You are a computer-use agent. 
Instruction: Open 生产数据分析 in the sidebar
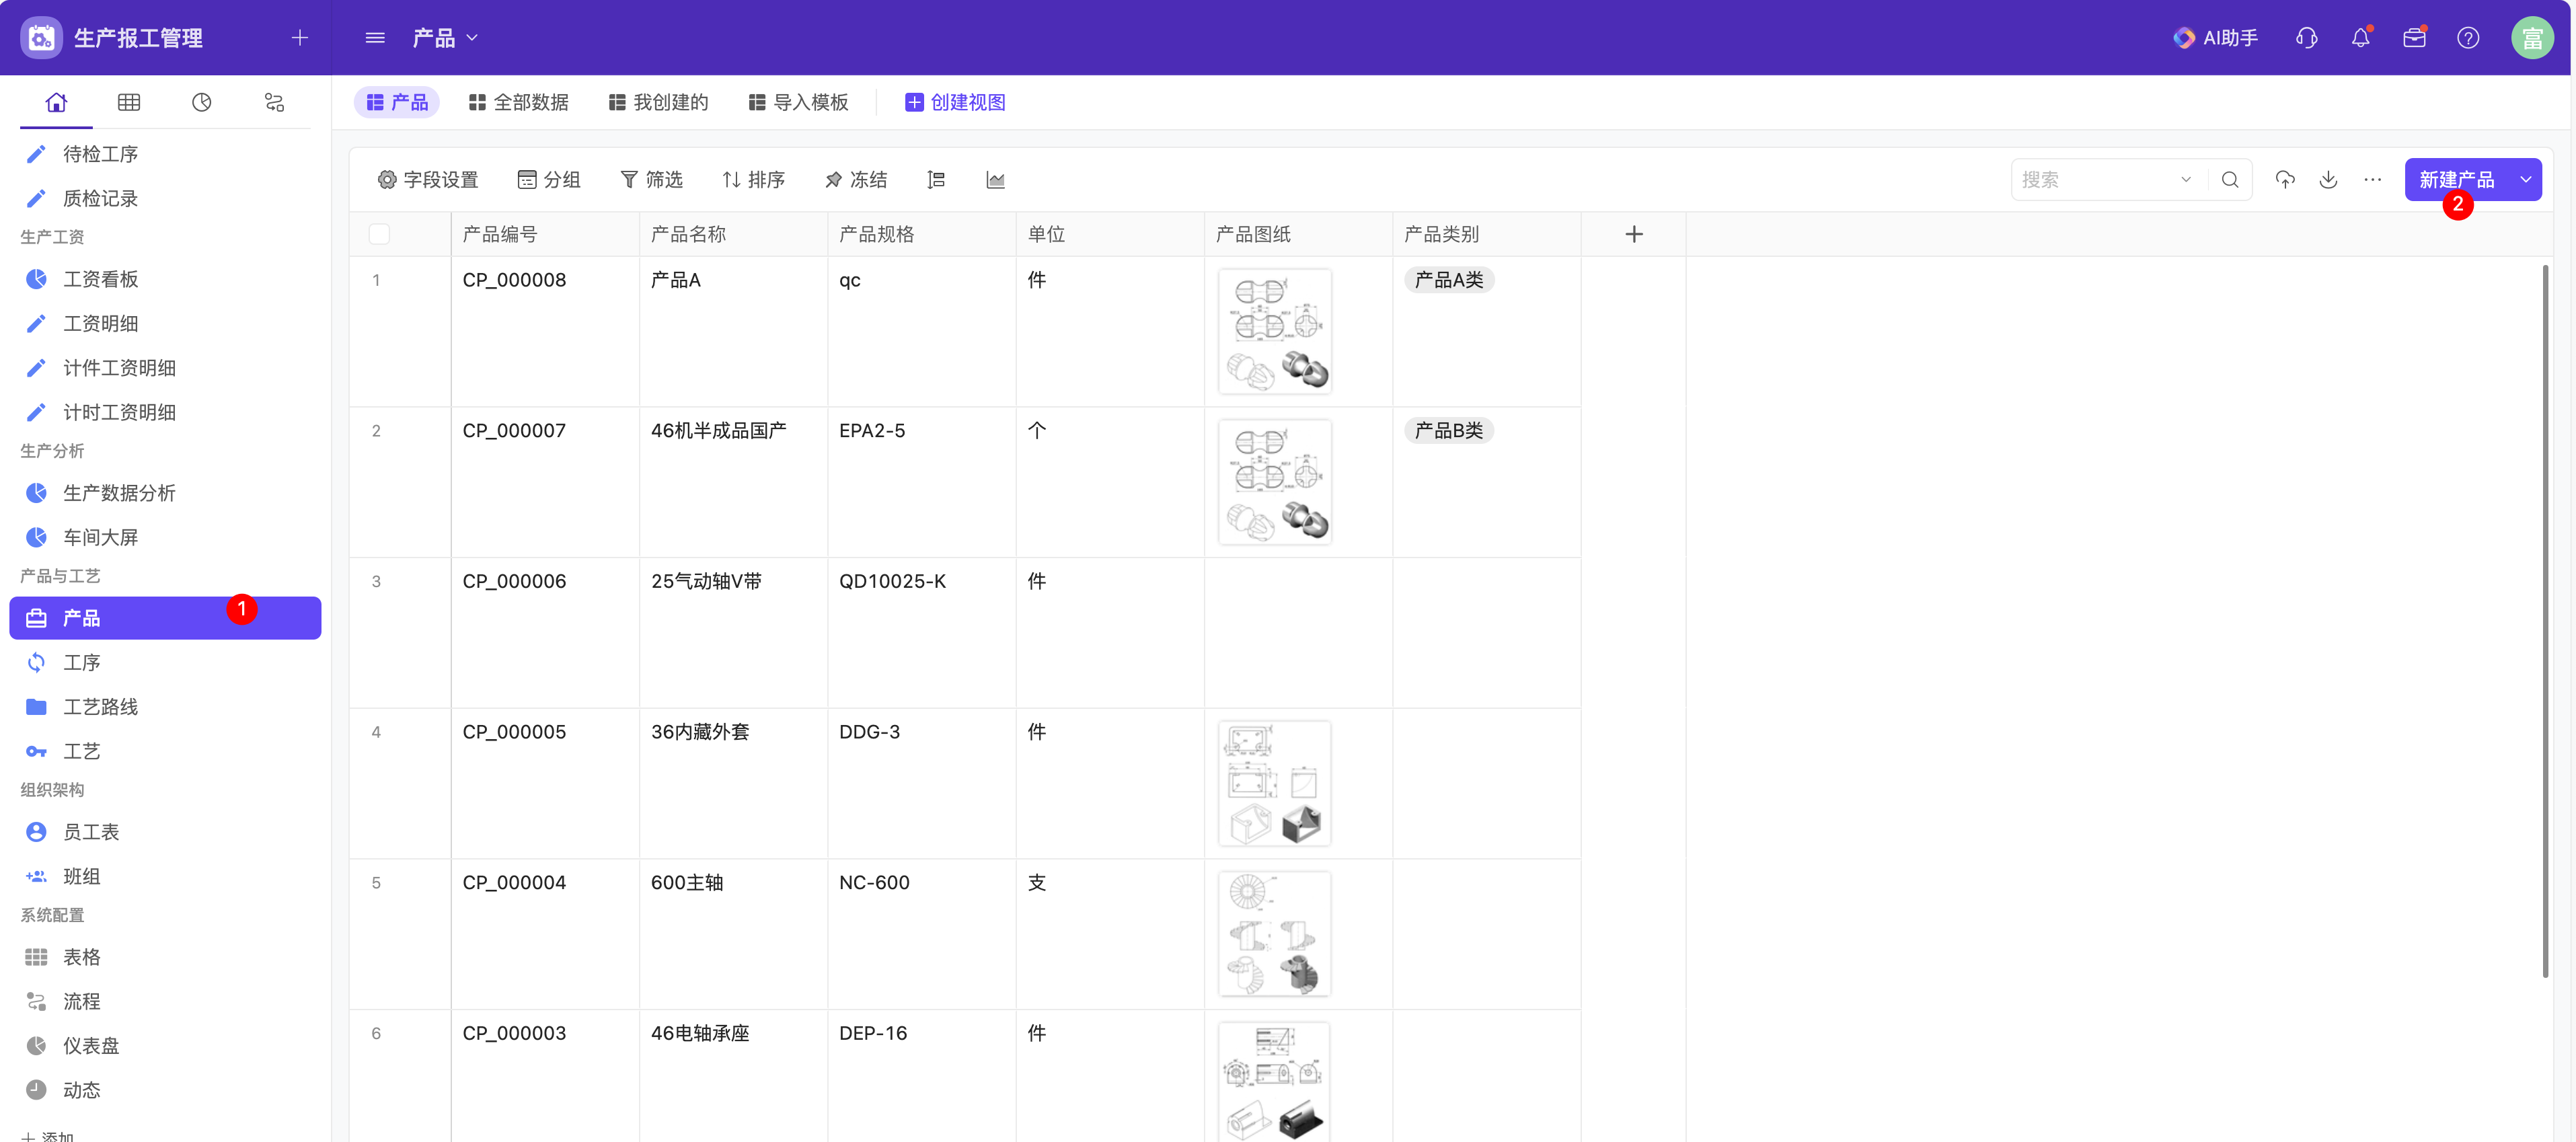(165, 493)
